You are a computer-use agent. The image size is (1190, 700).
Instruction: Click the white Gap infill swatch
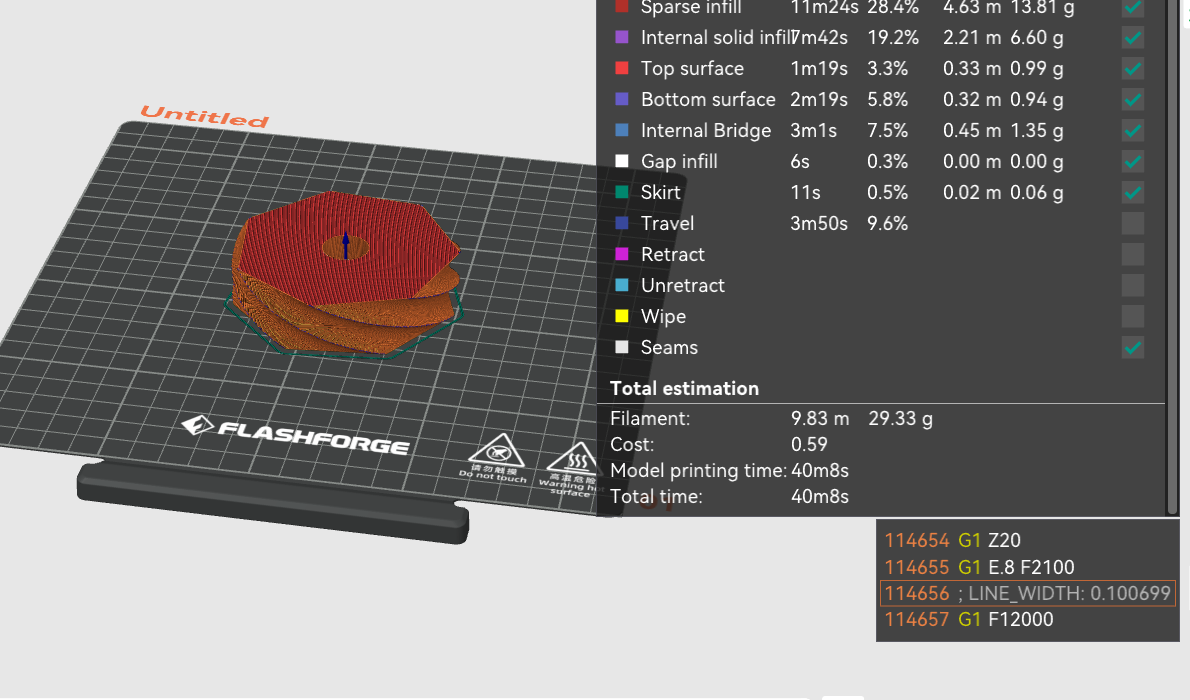[622, 161]
